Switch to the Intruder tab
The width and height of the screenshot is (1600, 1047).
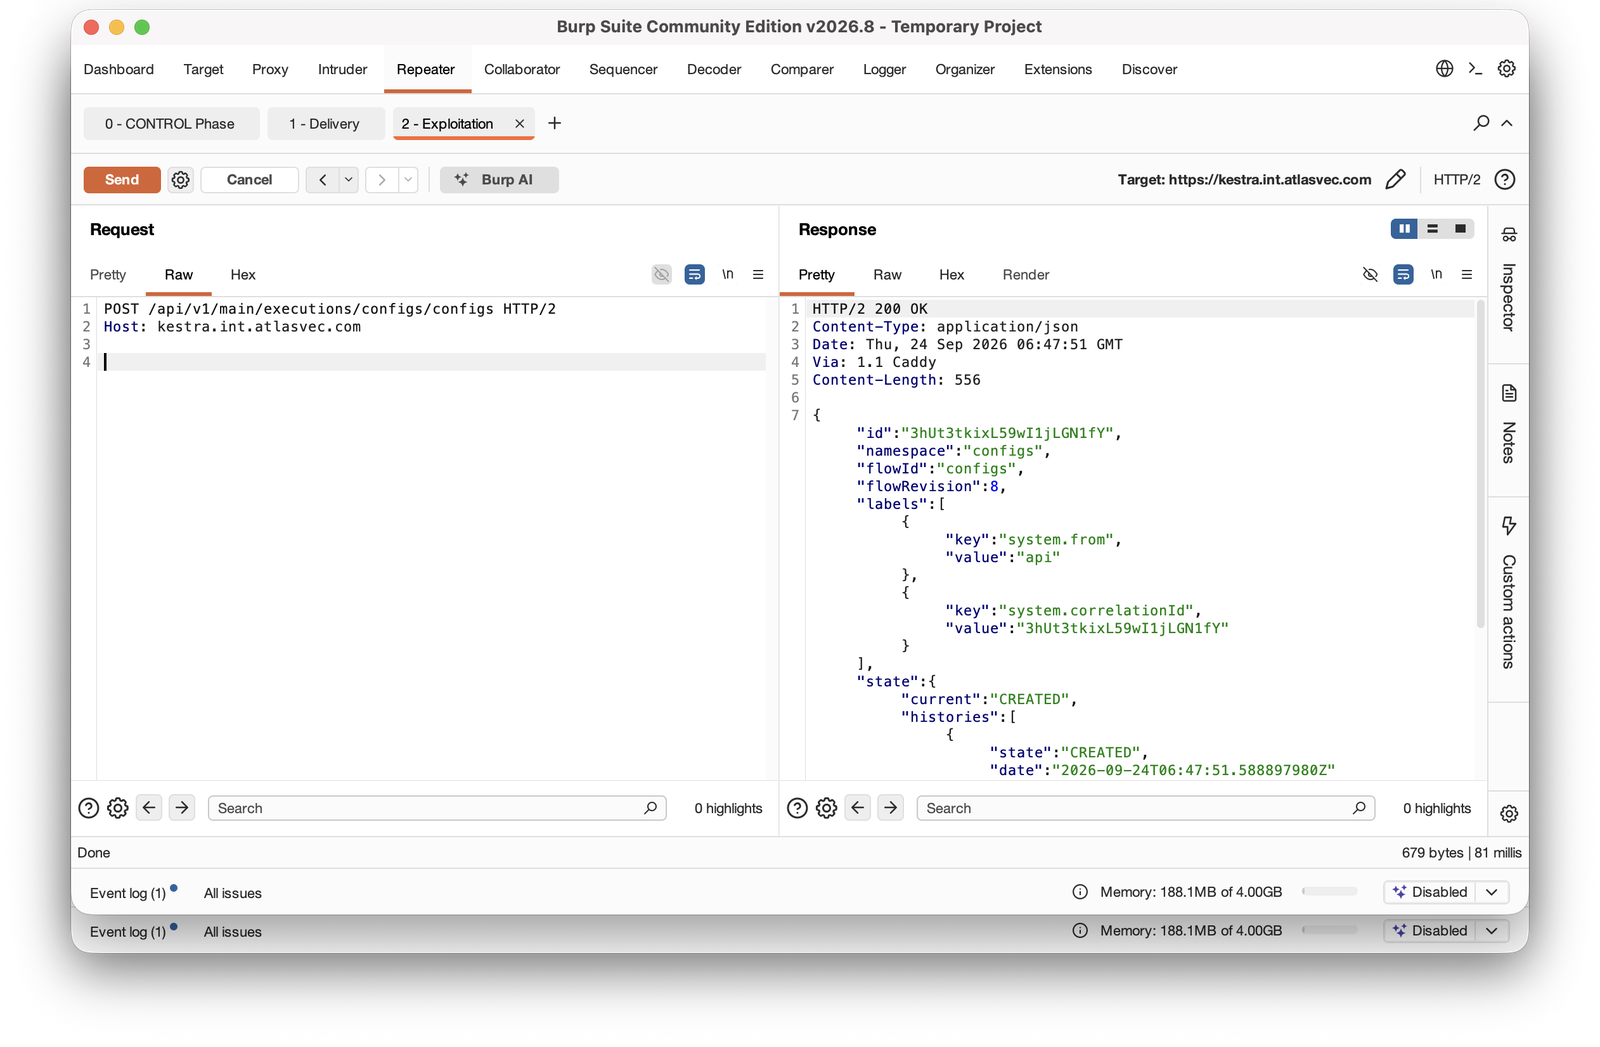342,69
